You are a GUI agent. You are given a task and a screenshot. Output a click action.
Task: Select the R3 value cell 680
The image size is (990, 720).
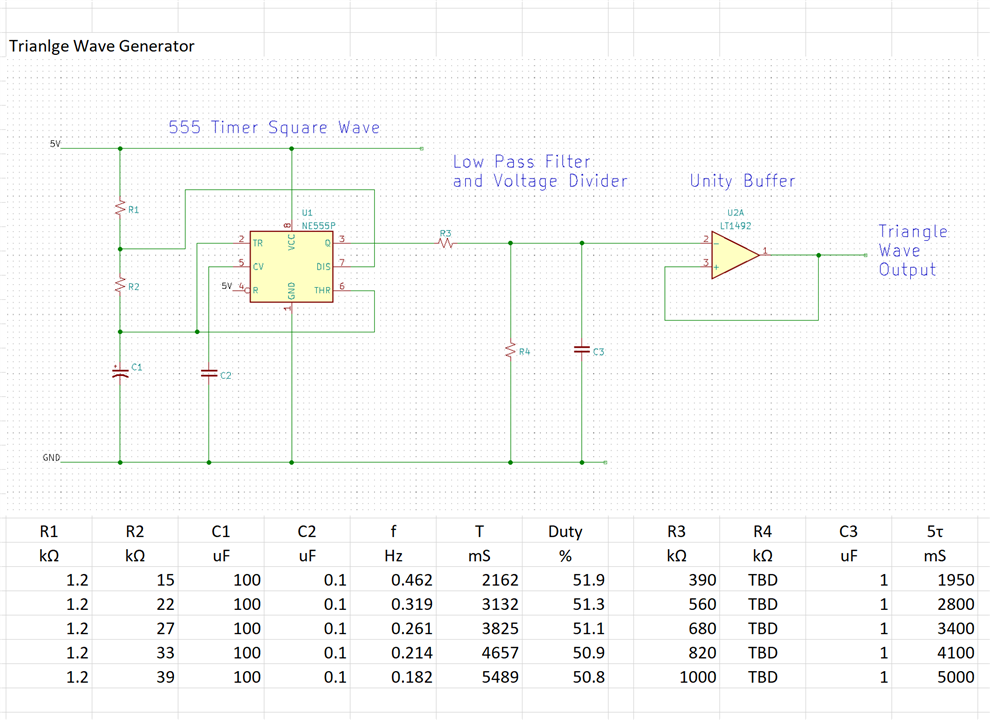coord(676,628)
